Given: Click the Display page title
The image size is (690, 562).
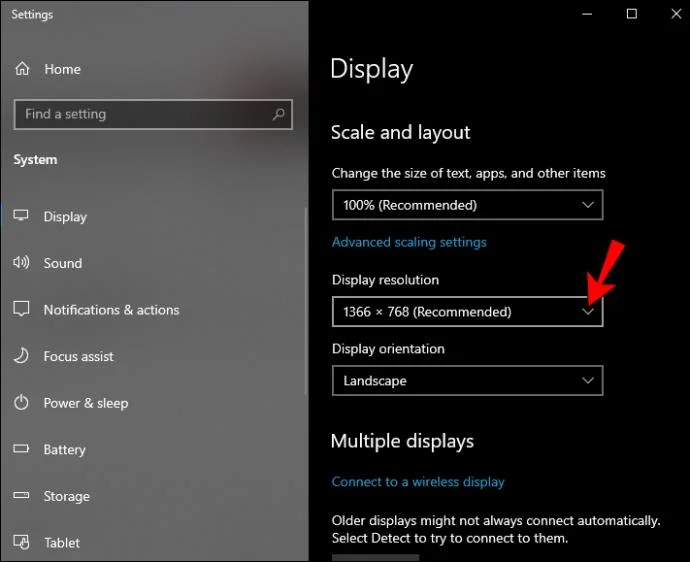Looking at the screenshot, I should point(372,70).
